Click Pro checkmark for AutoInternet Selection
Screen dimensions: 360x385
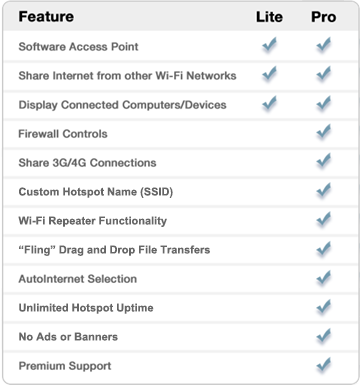(x=323, y=277)
